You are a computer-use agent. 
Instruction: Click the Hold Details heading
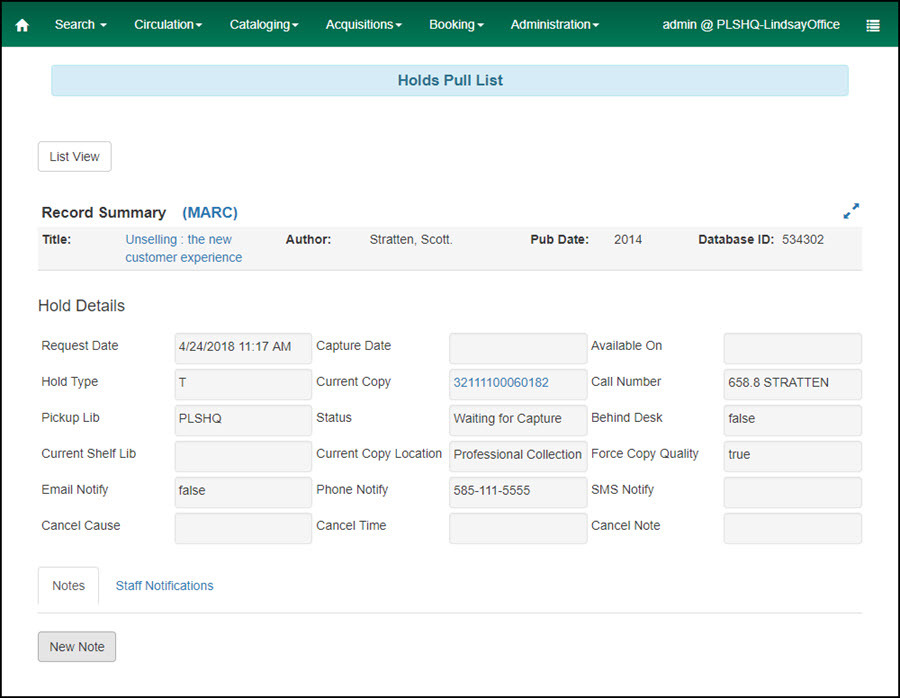pyautogui.click(x=82, y=305)
